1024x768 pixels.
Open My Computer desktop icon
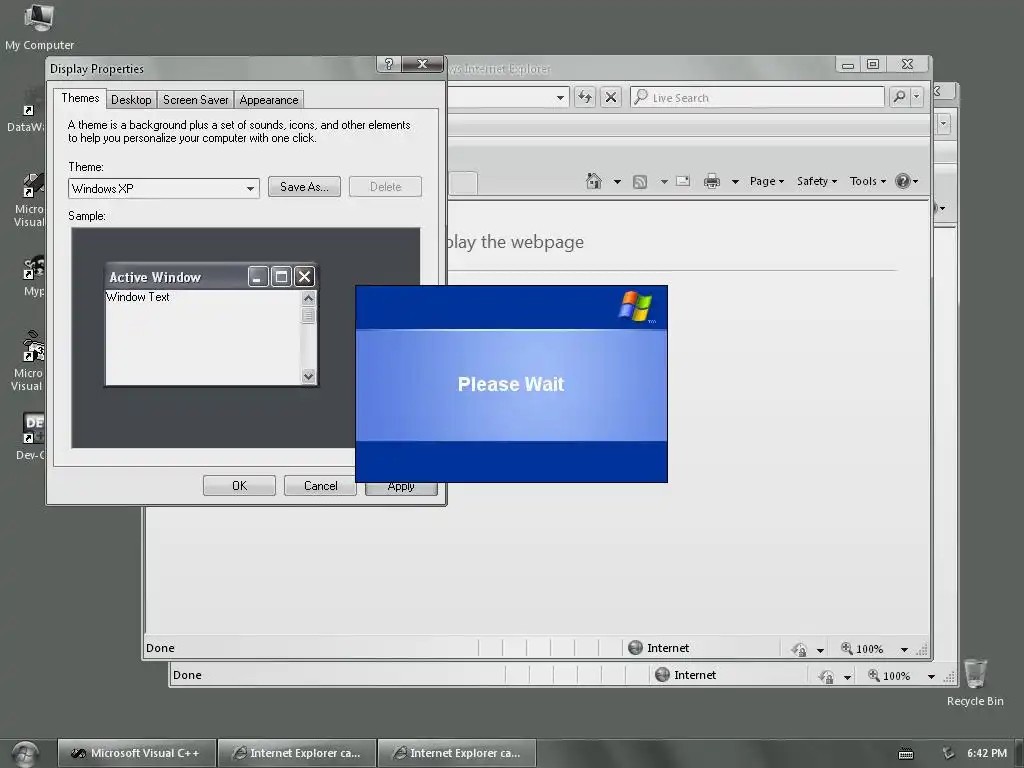coord(39,26)
